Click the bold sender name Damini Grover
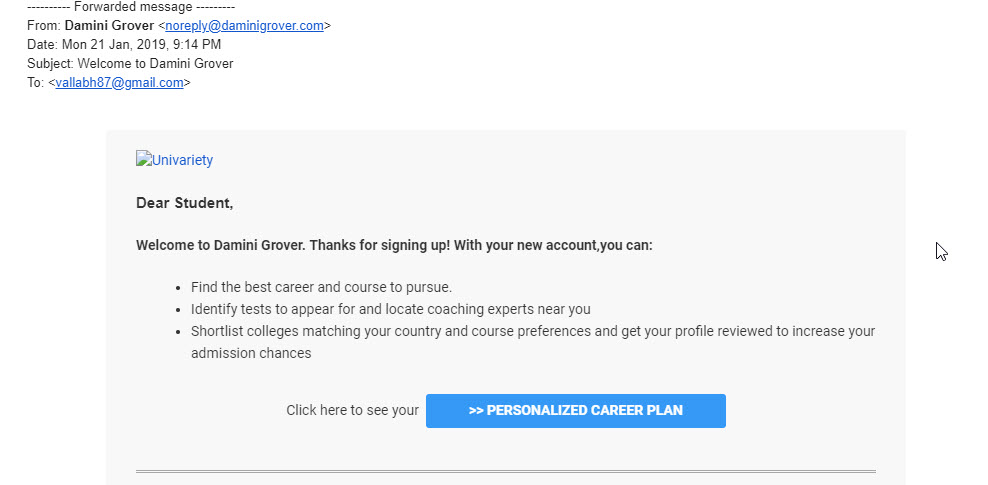This screenshot has width=988, height=485. [x=109, y=26]
